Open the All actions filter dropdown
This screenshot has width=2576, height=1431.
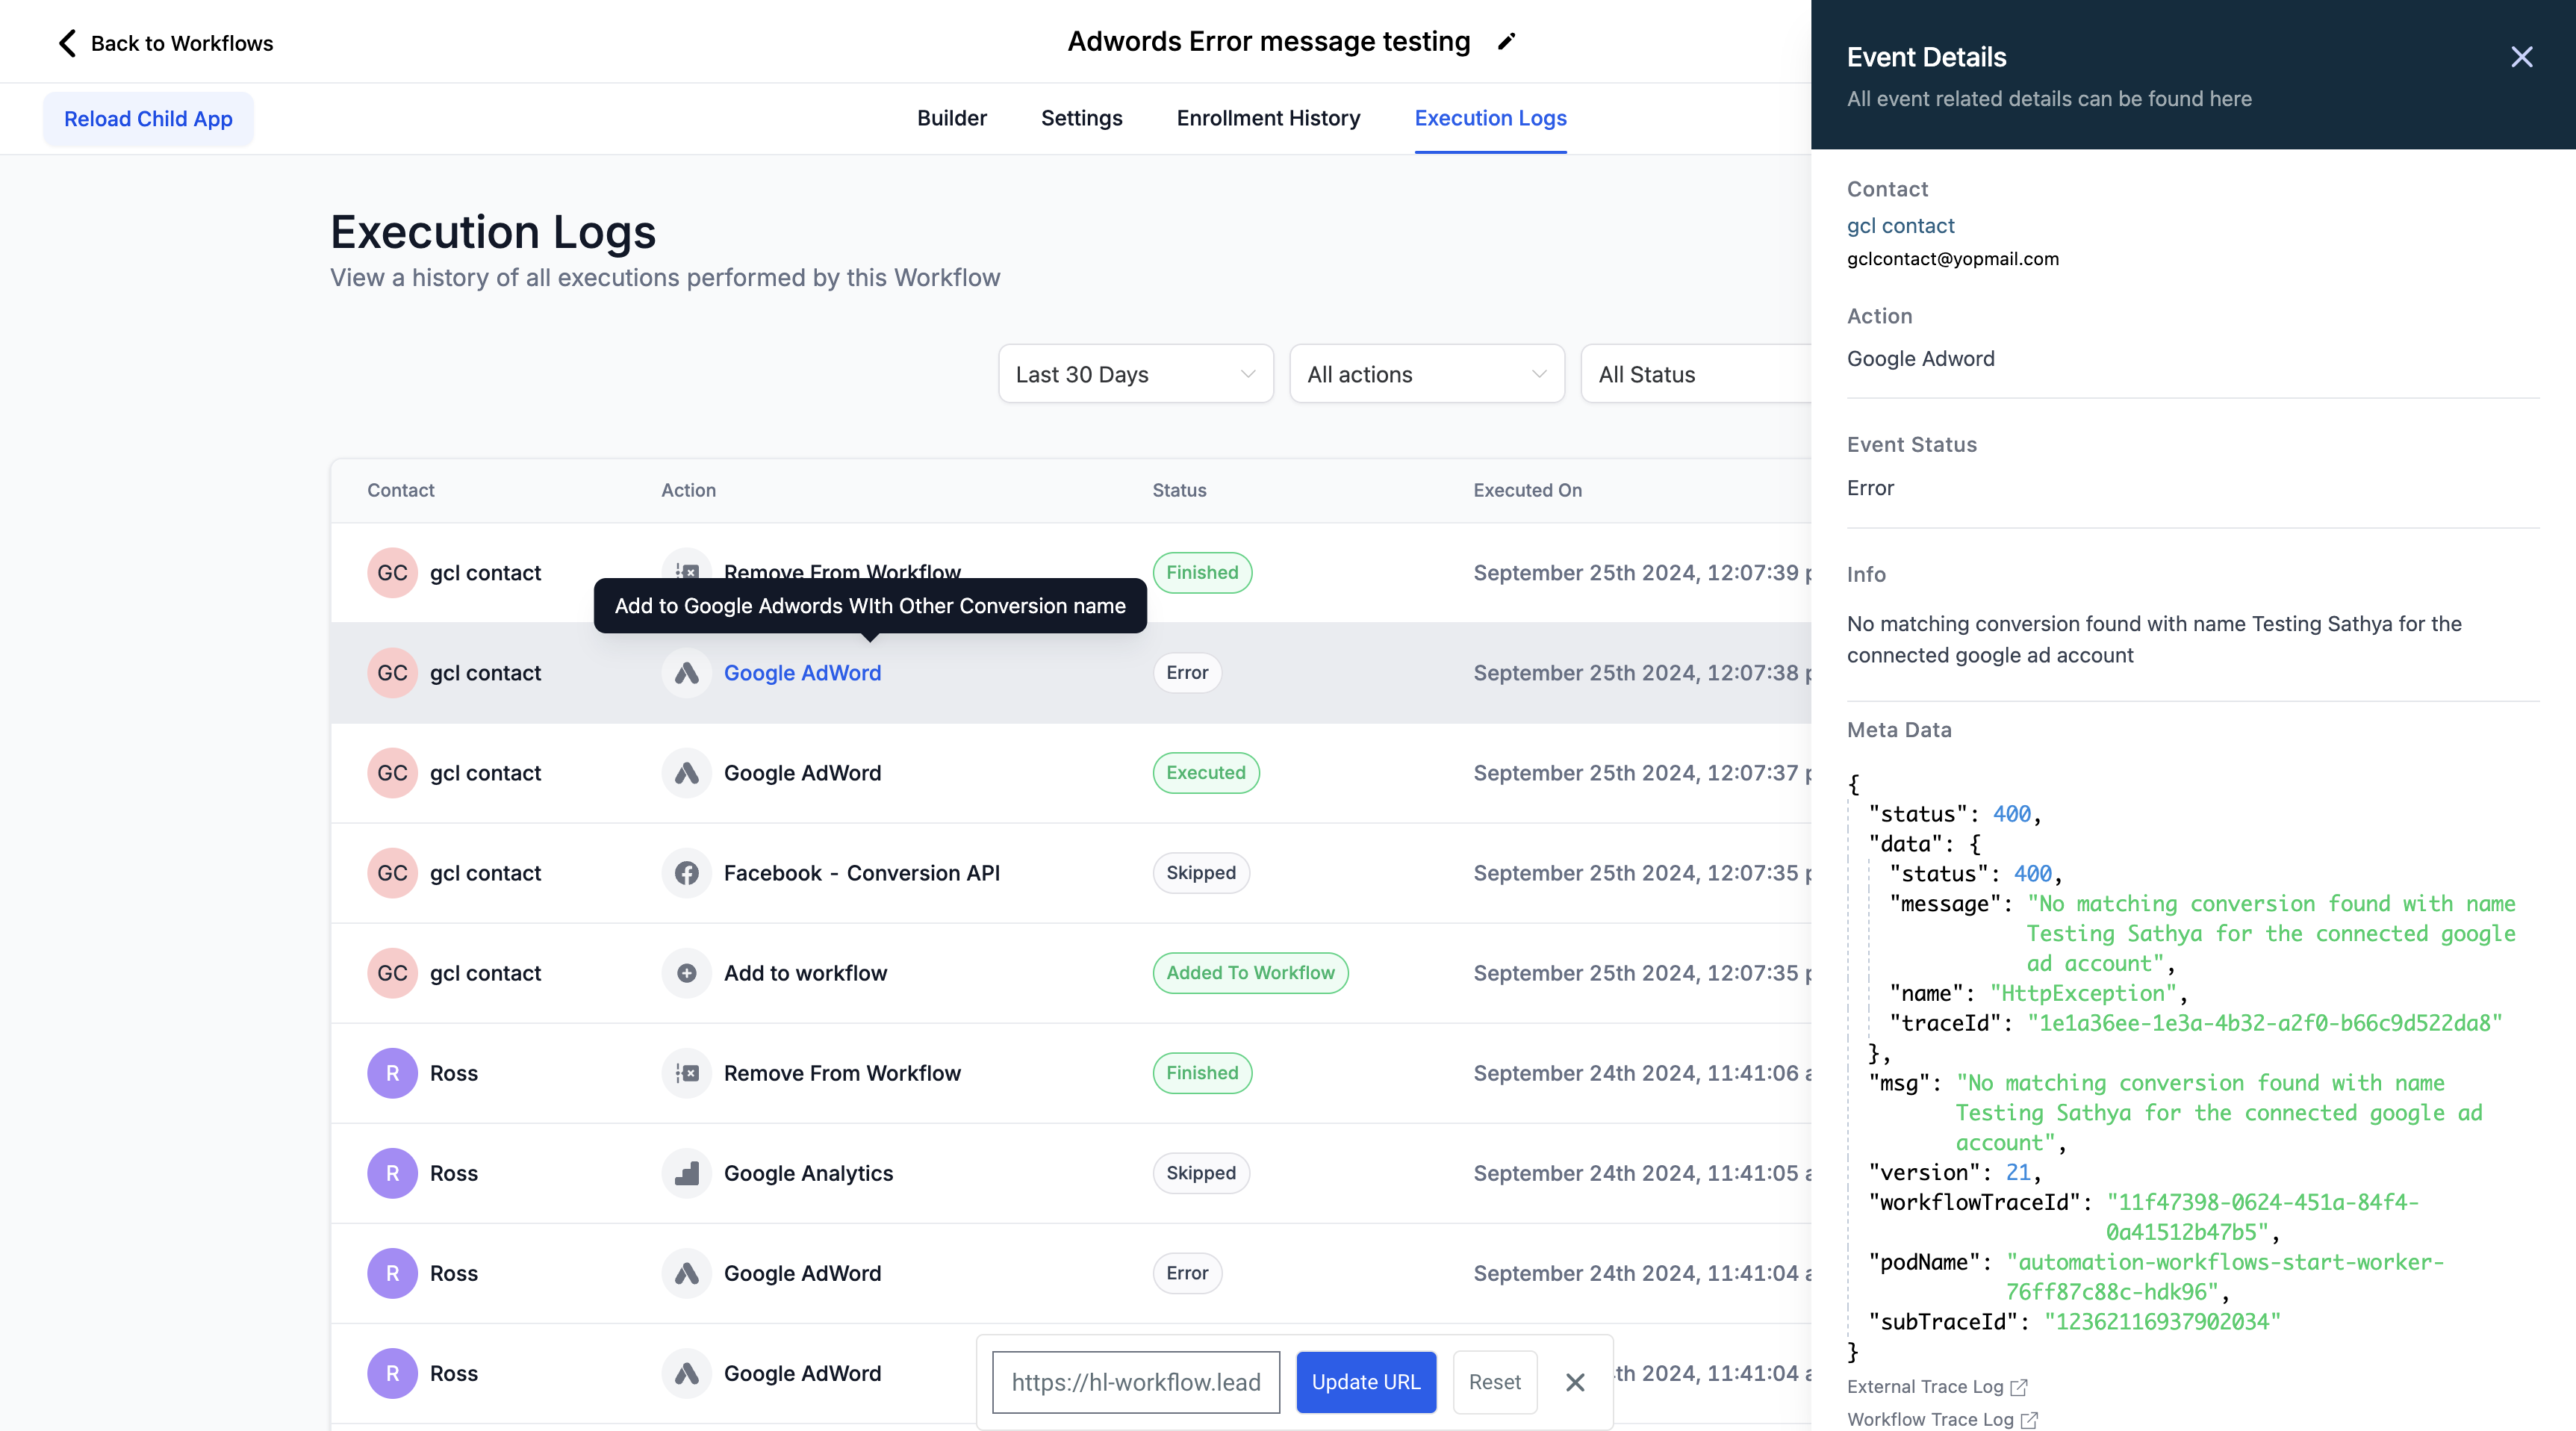click(1426, 374)
